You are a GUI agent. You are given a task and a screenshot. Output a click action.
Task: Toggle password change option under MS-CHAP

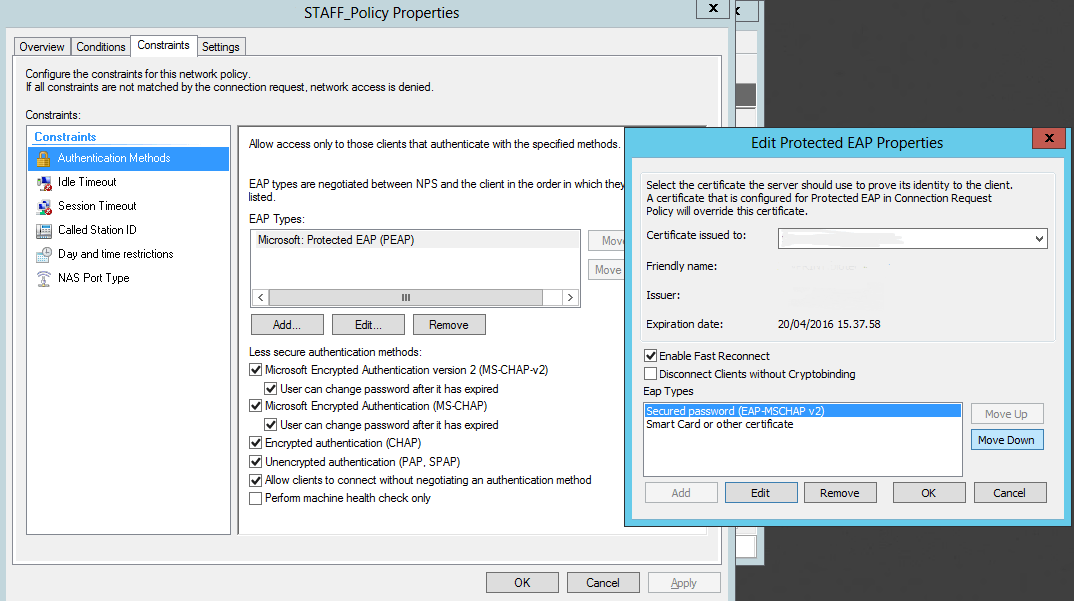tap(271, 426)
